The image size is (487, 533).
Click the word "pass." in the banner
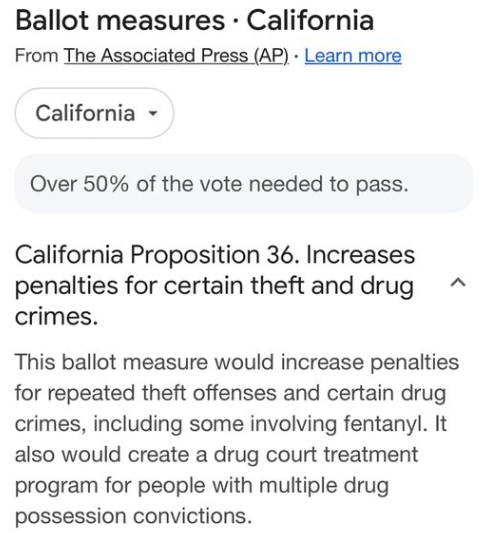coord(382,185)
